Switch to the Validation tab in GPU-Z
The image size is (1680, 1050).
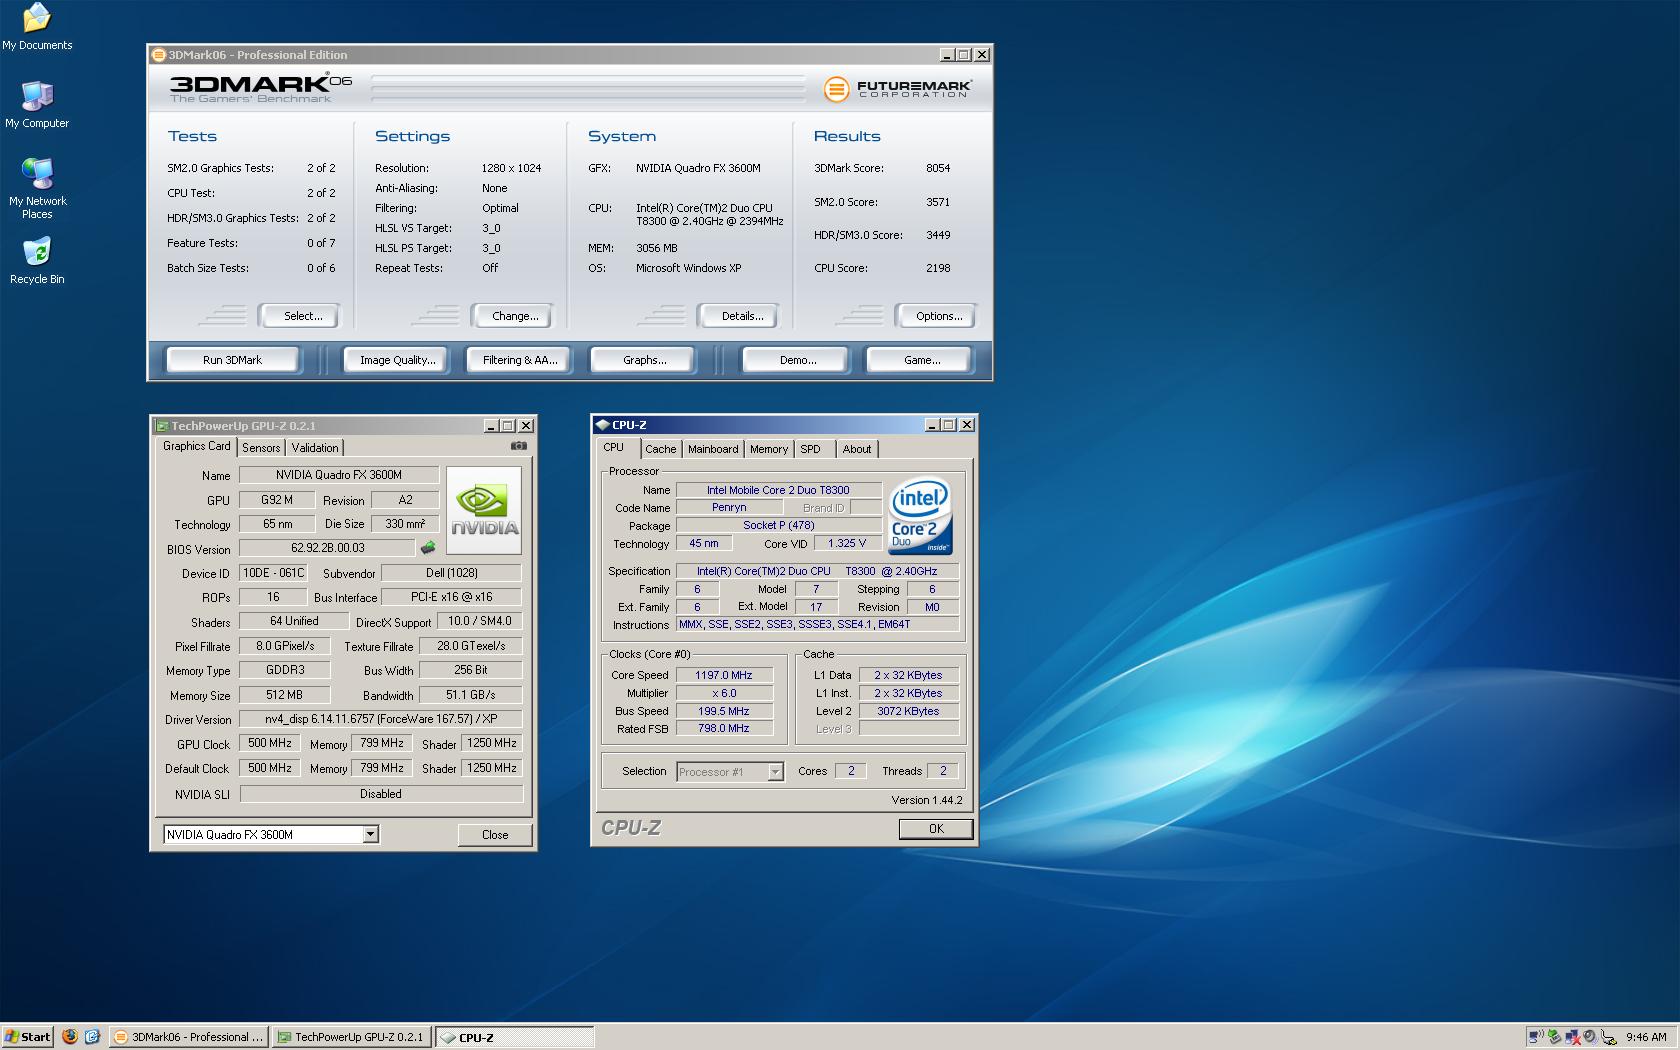pyautogui.click(x=315, y=448)
